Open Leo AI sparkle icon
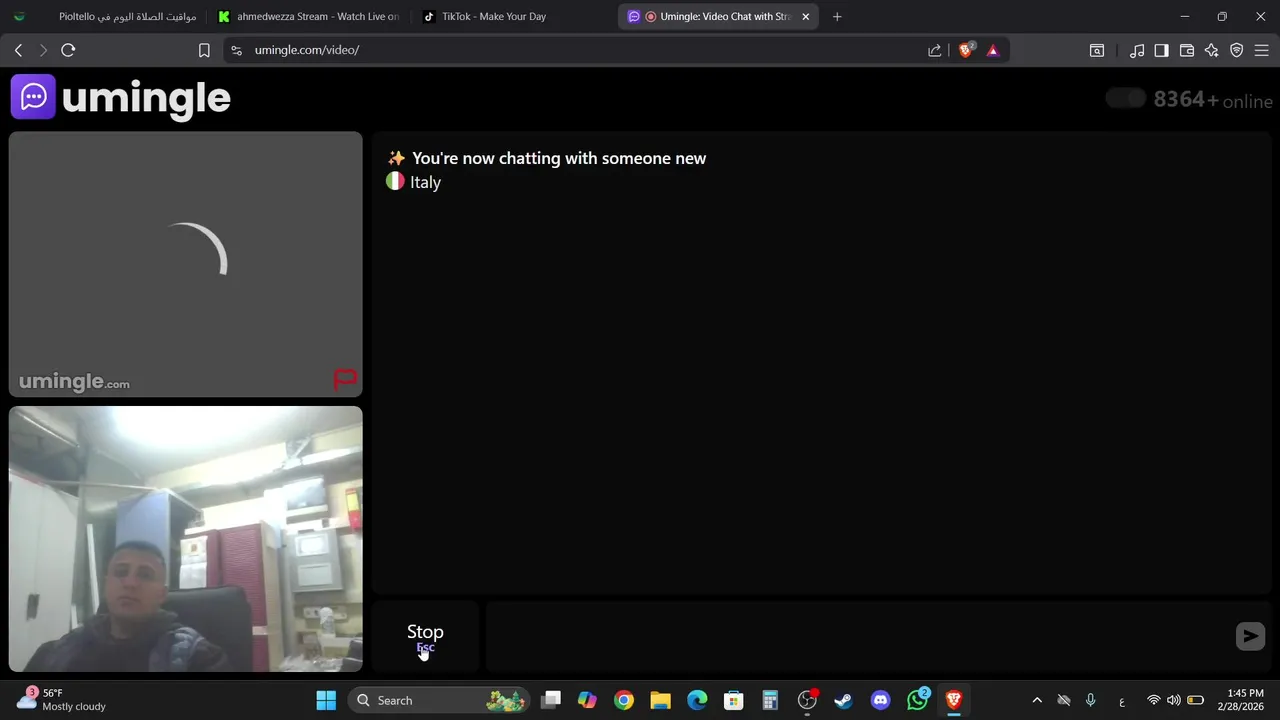1280x720 pixels. click(x=1212, y=50)
